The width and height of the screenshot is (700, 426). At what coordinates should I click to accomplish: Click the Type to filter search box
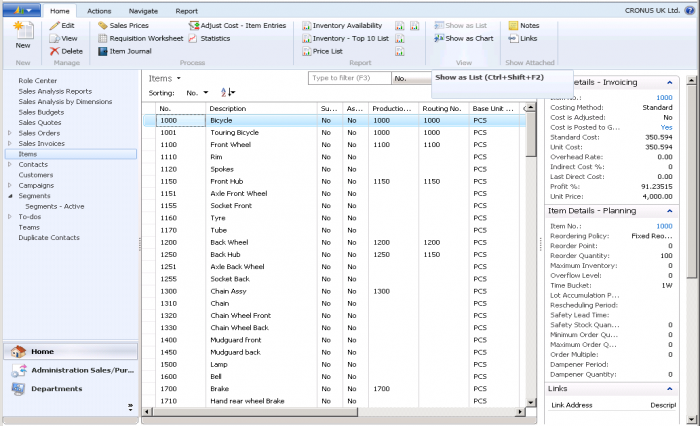[x=348, y=77]
